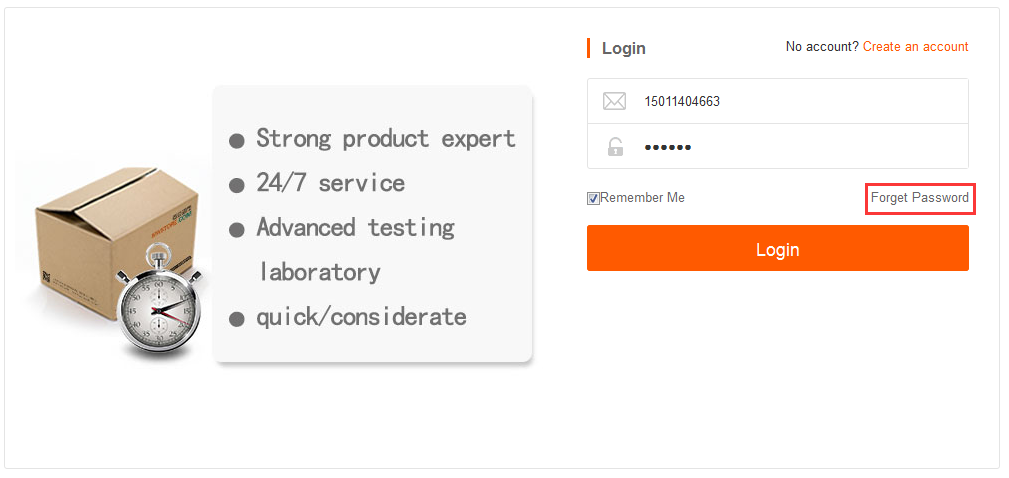The height and width of the screenshot is (478, 1009).
Task: Click the Login heading text
Action: pyautogui.click(x=624, y=48)
